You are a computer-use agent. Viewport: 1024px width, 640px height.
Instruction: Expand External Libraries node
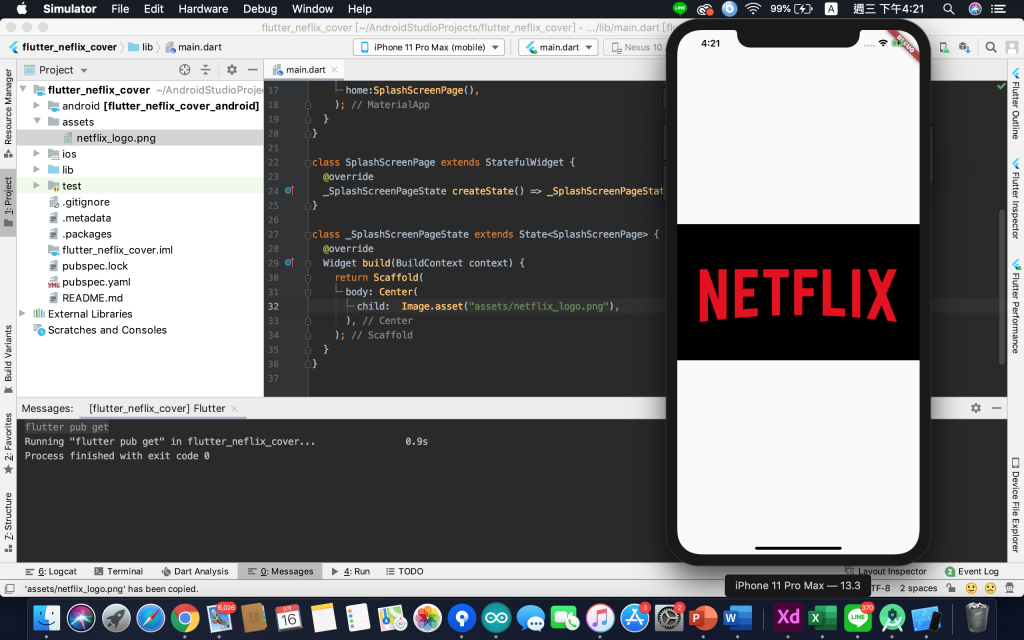pyautogui.click(x=23, y=313)
